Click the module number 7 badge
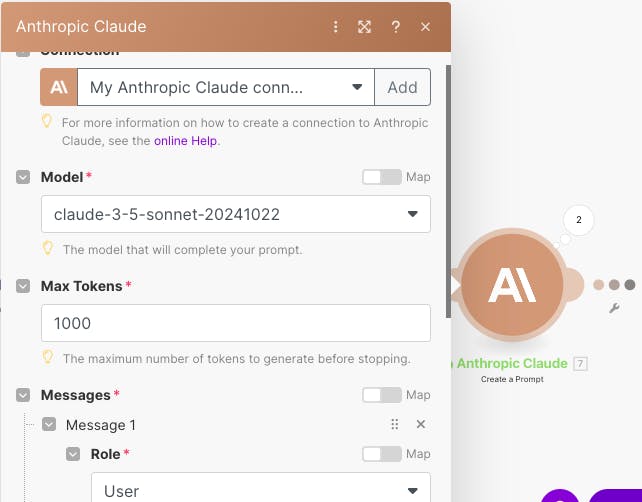642x502 pixels. click(x=580, y=363)
